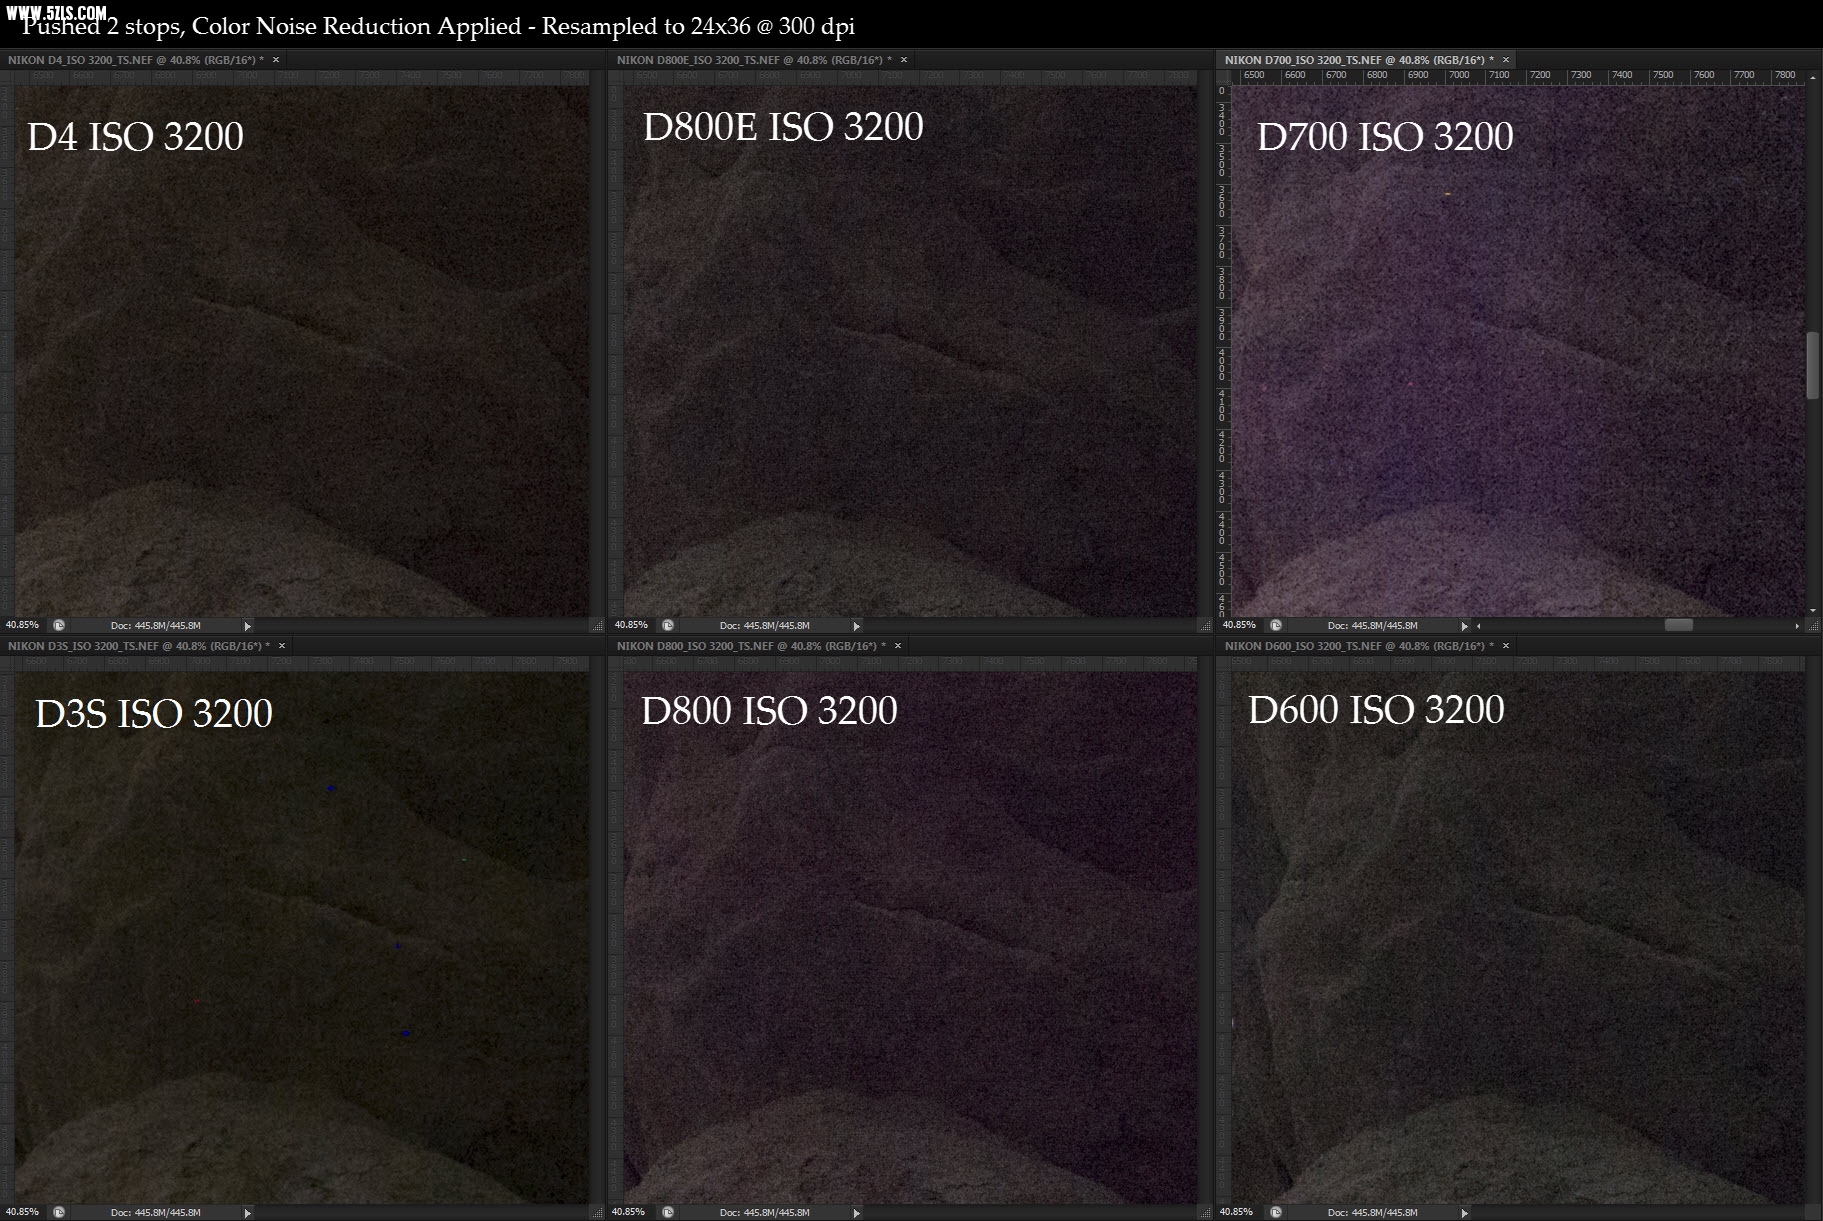The image size is (1823, 1221).
Task: Close the NIKON D800_ISO 3200 document tab
Action: tap(897, 646)
